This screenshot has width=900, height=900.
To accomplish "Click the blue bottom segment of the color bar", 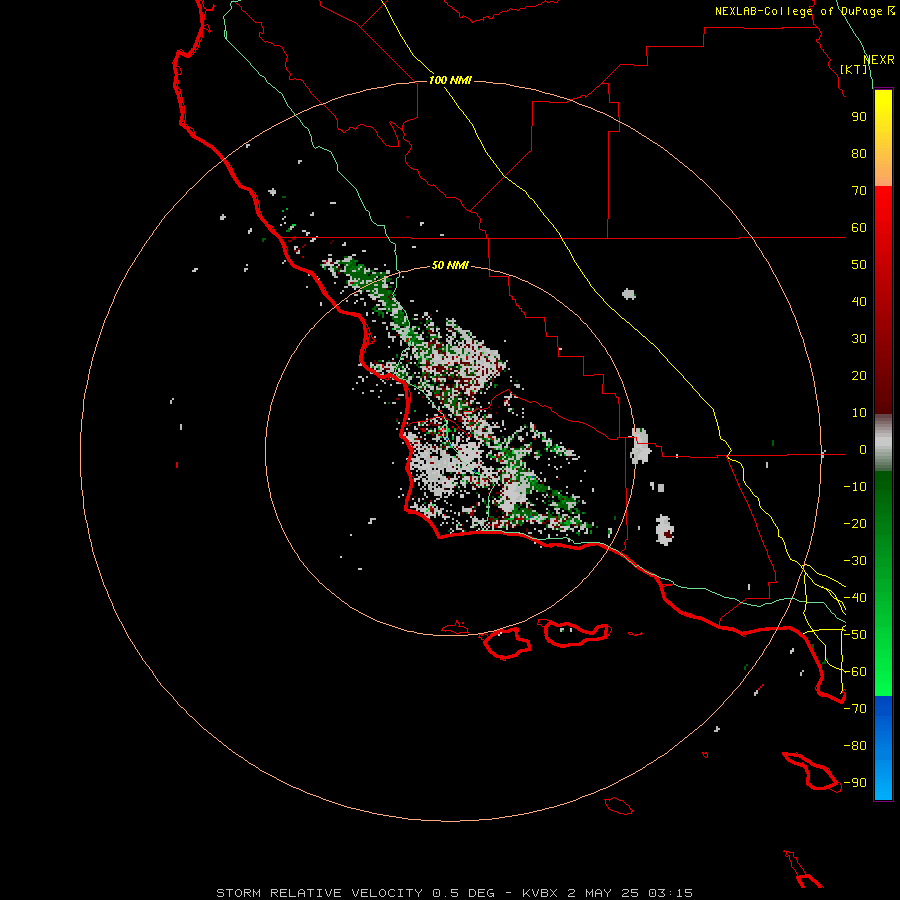I will [883, 747].
